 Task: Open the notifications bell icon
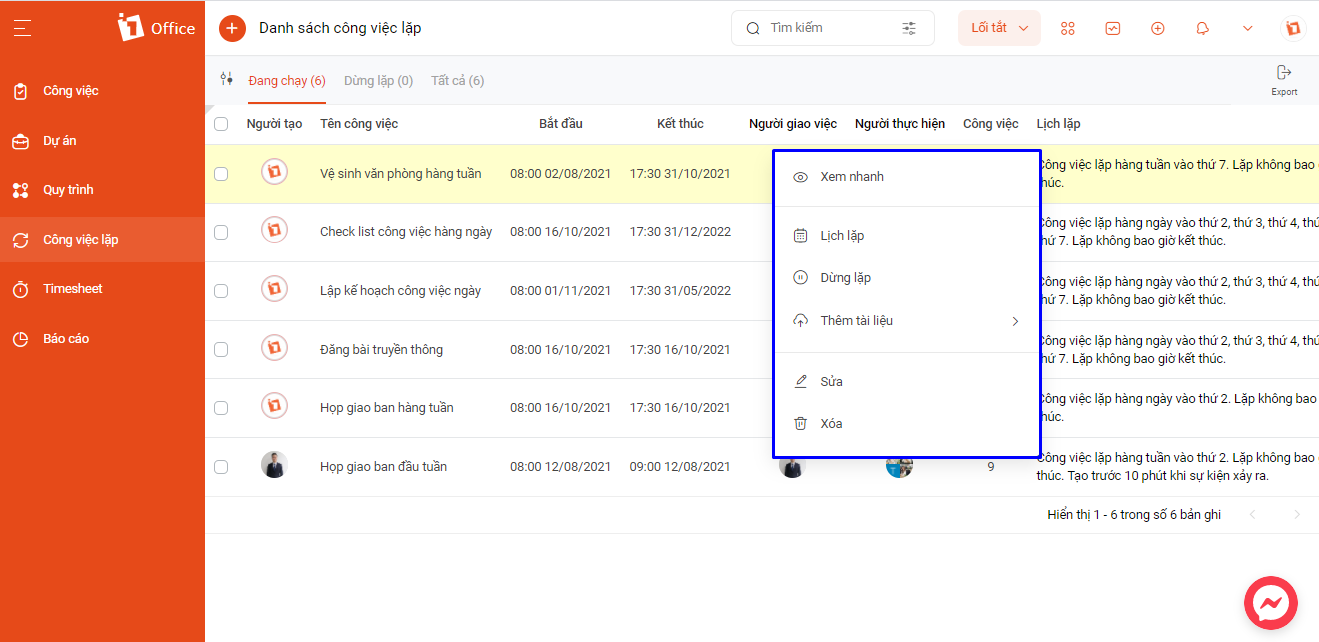(1203, 28)
